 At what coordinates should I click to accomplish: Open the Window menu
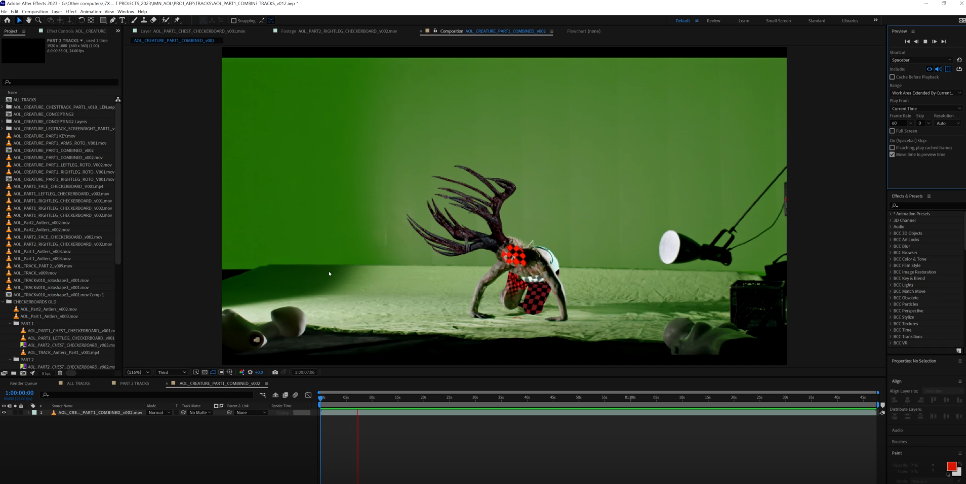pyautogui.click(x=126, y=12)
